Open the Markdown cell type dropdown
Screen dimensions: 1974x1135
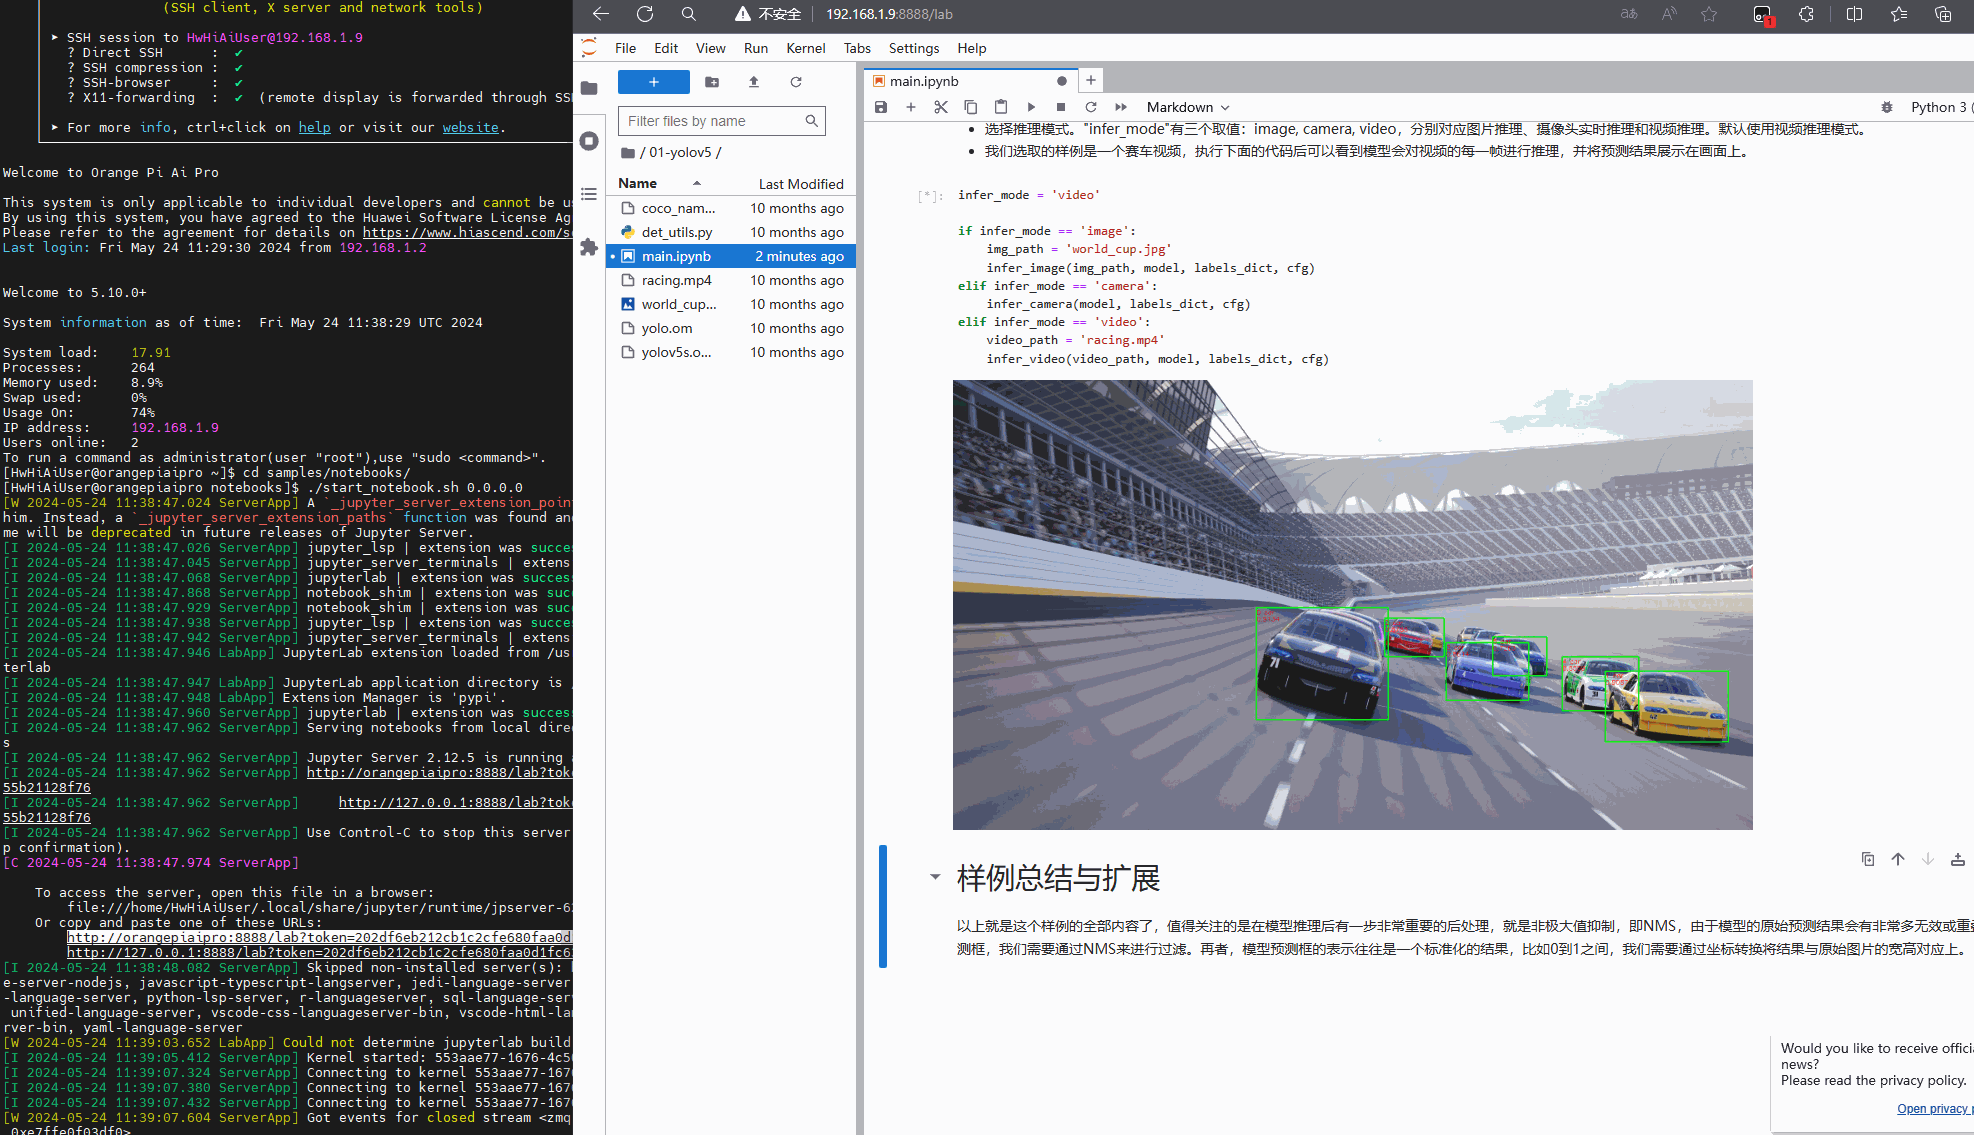[1187, 107]
